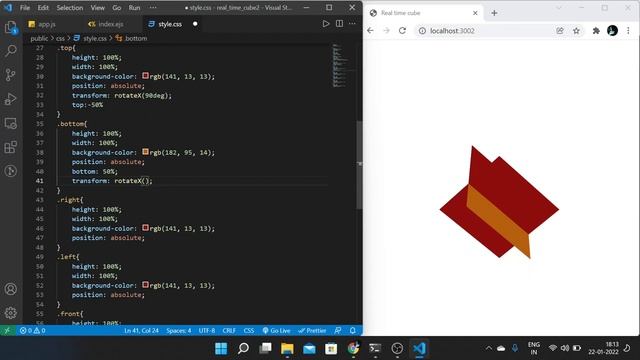Pick color swatch on line 46

pyautogui.click(x=145, y=228)
